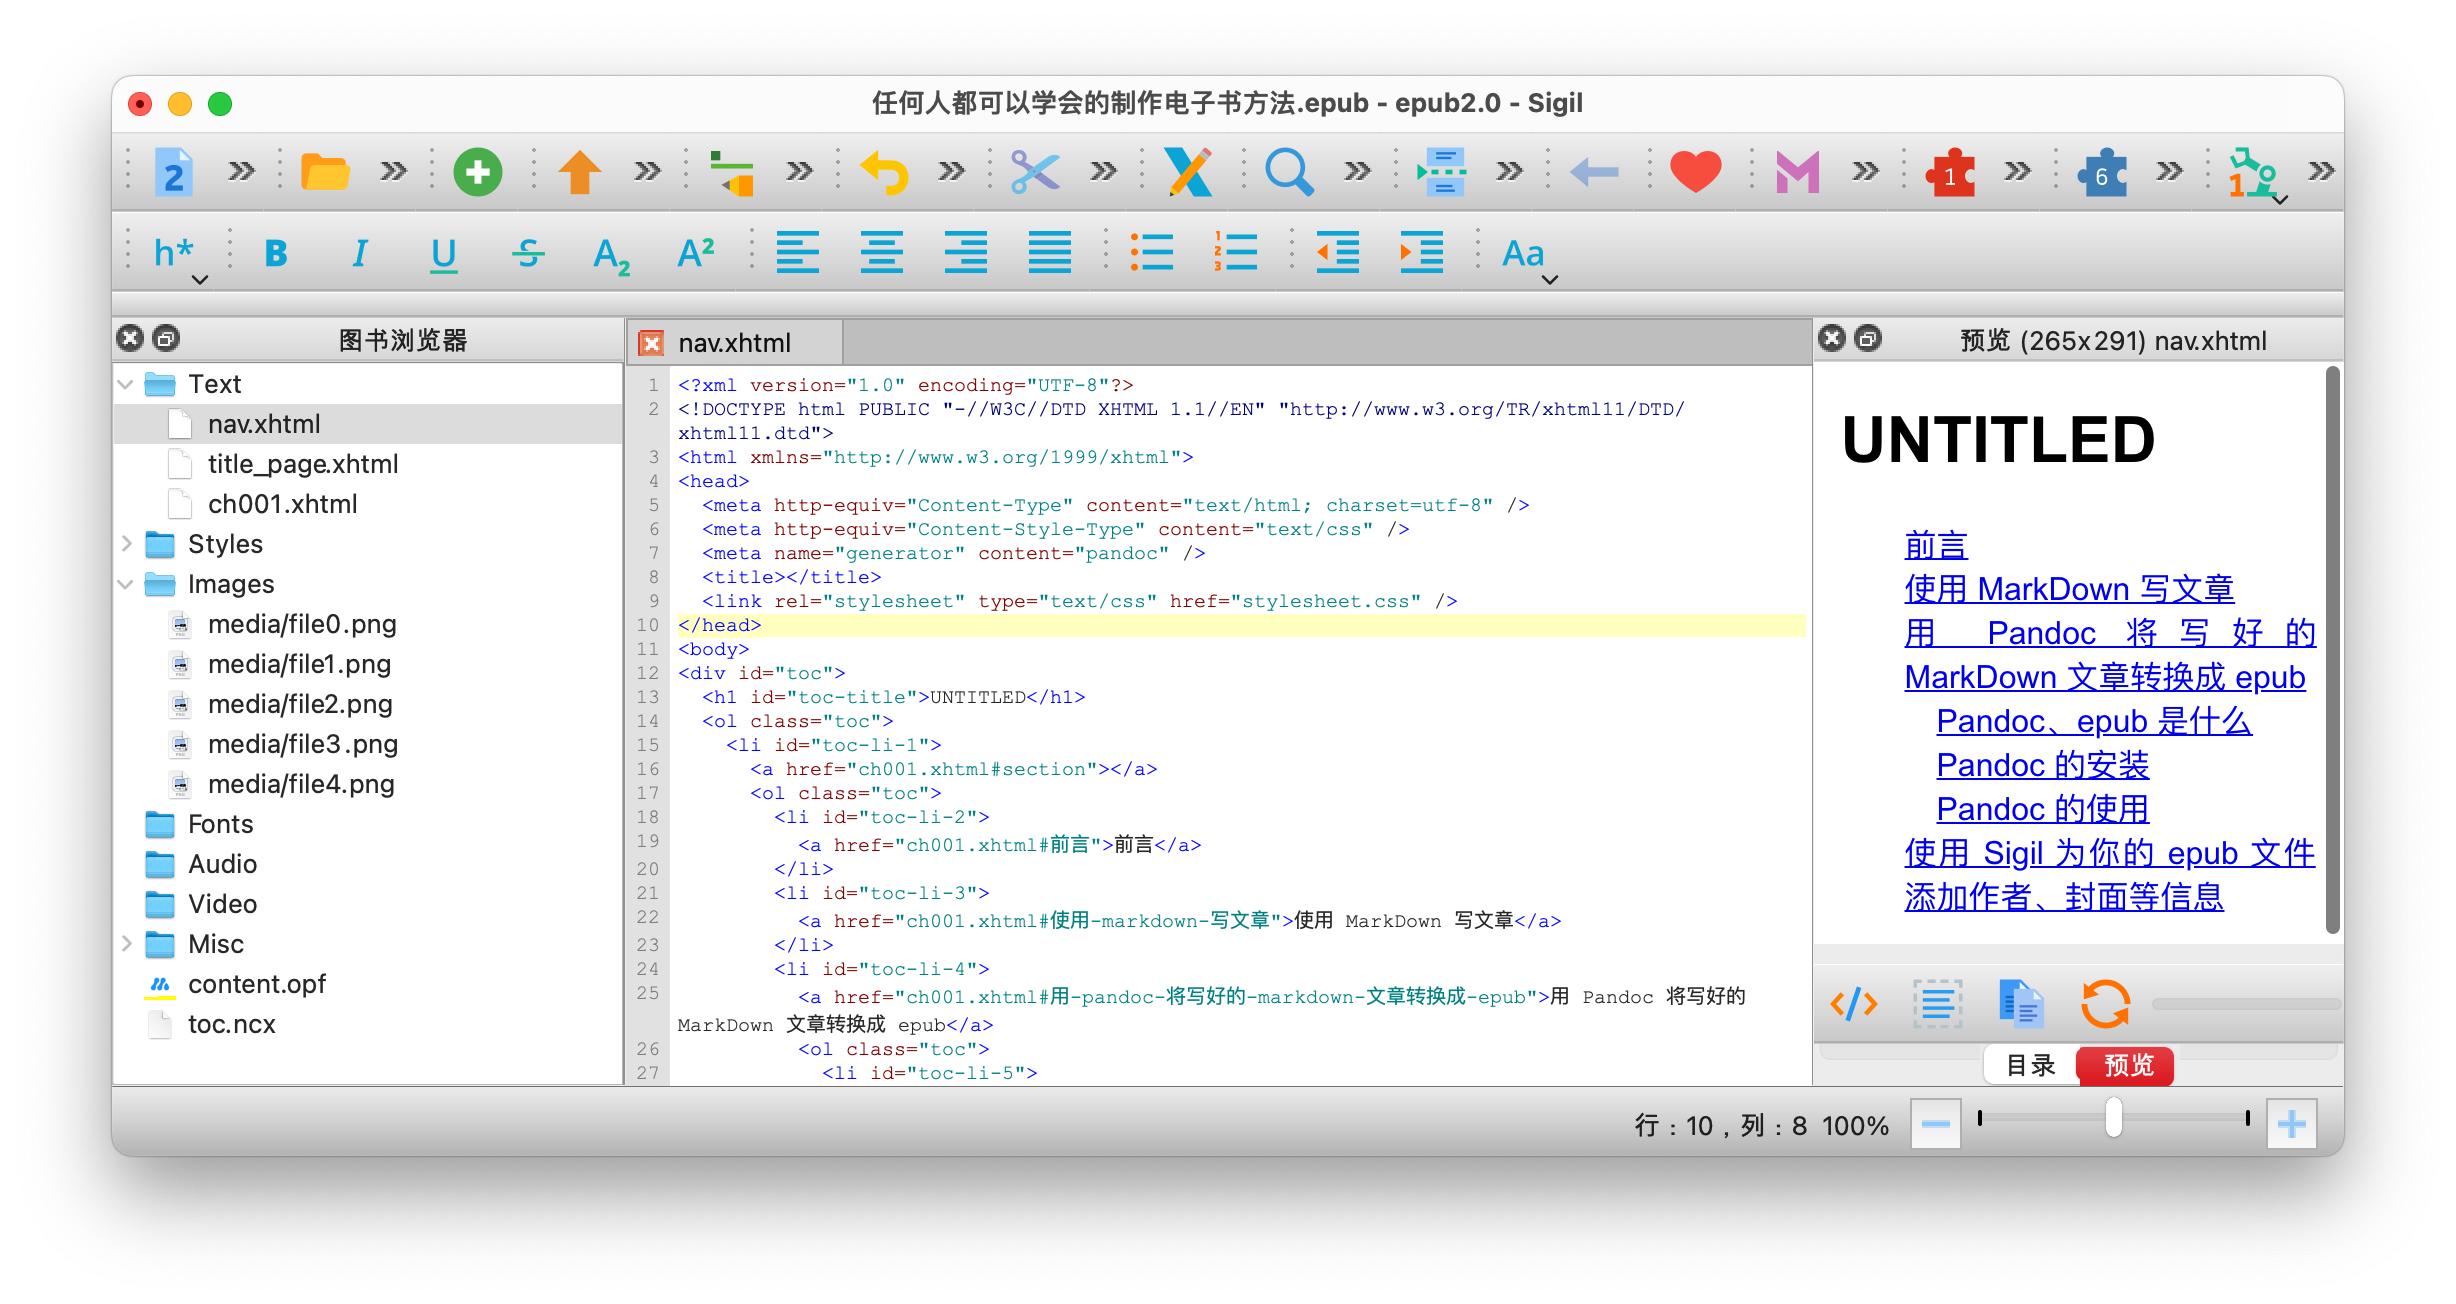Click the Pandoc 的安装 preview link
This screenshot has width=2456, height=1304.
click(2042, 765)
